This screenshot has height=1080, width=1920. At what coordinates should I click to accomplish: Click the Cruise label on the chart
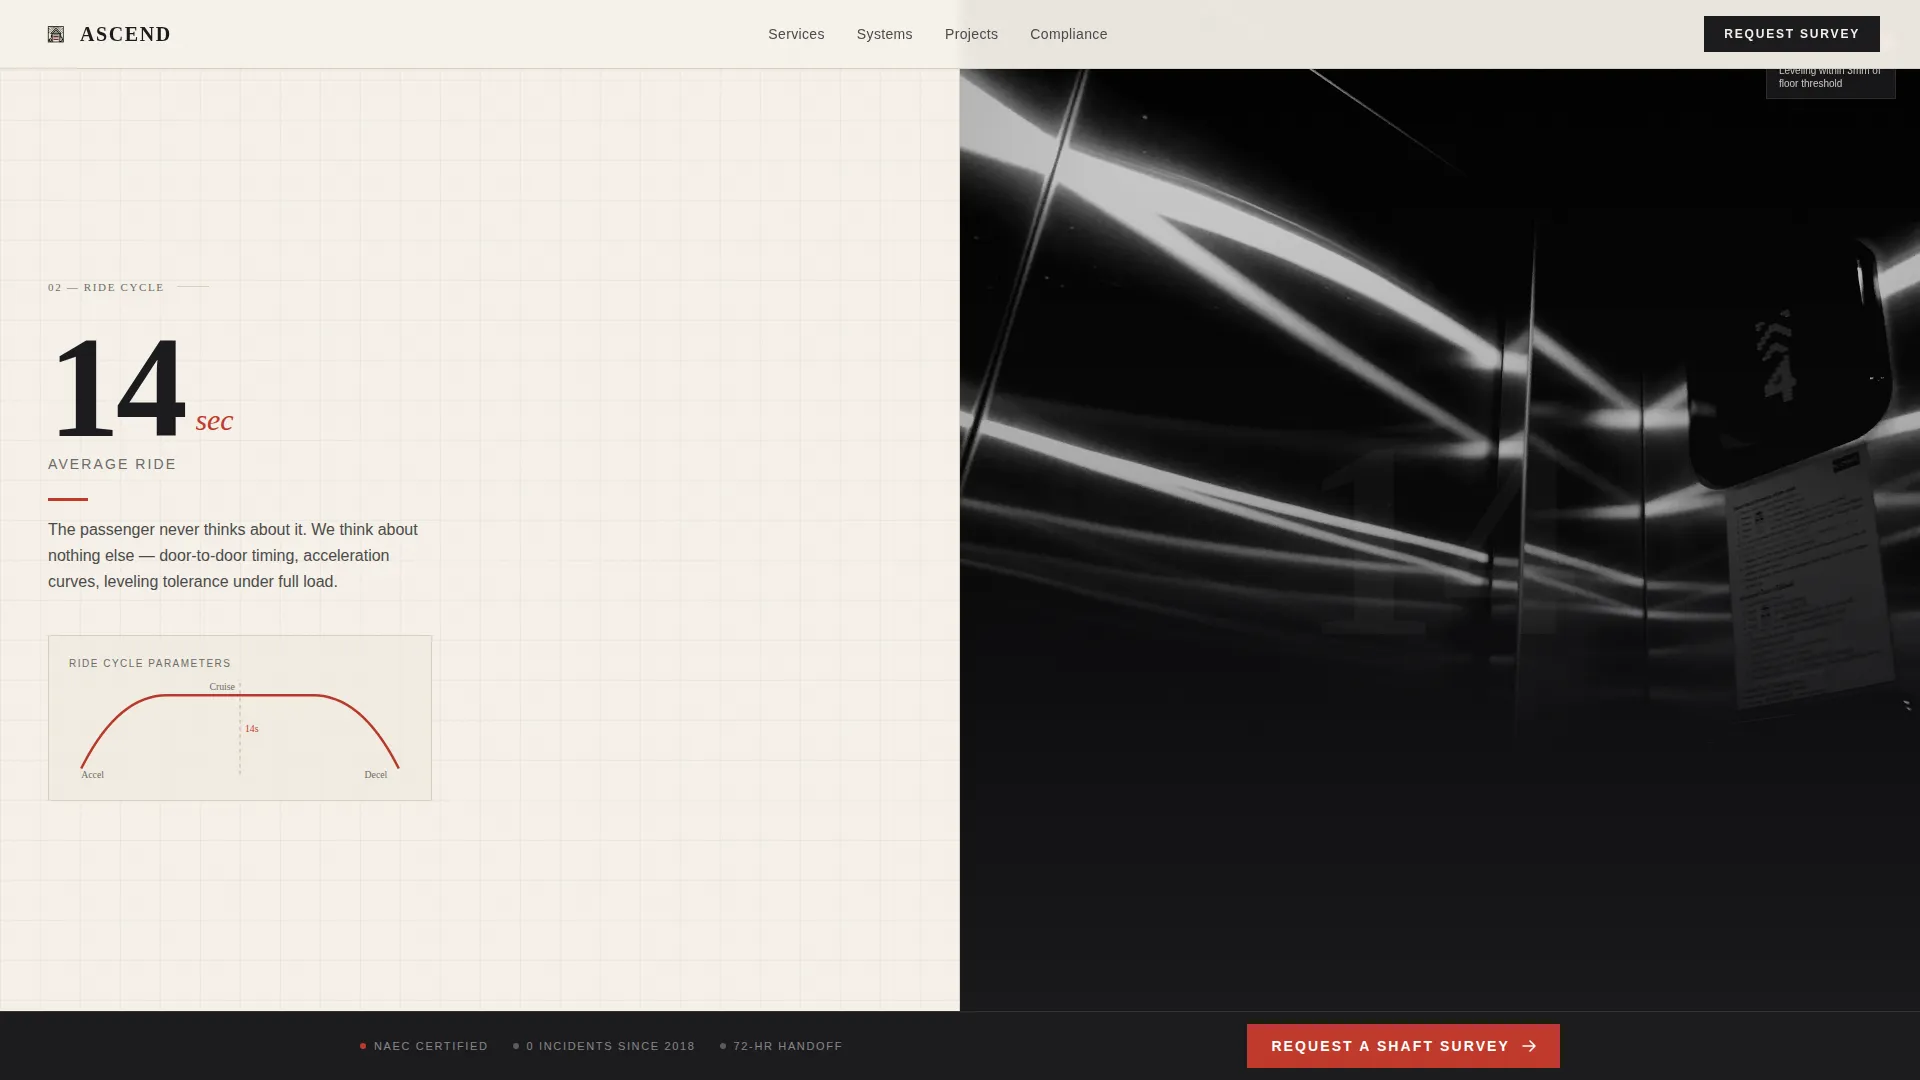click(x=222, y=686)
